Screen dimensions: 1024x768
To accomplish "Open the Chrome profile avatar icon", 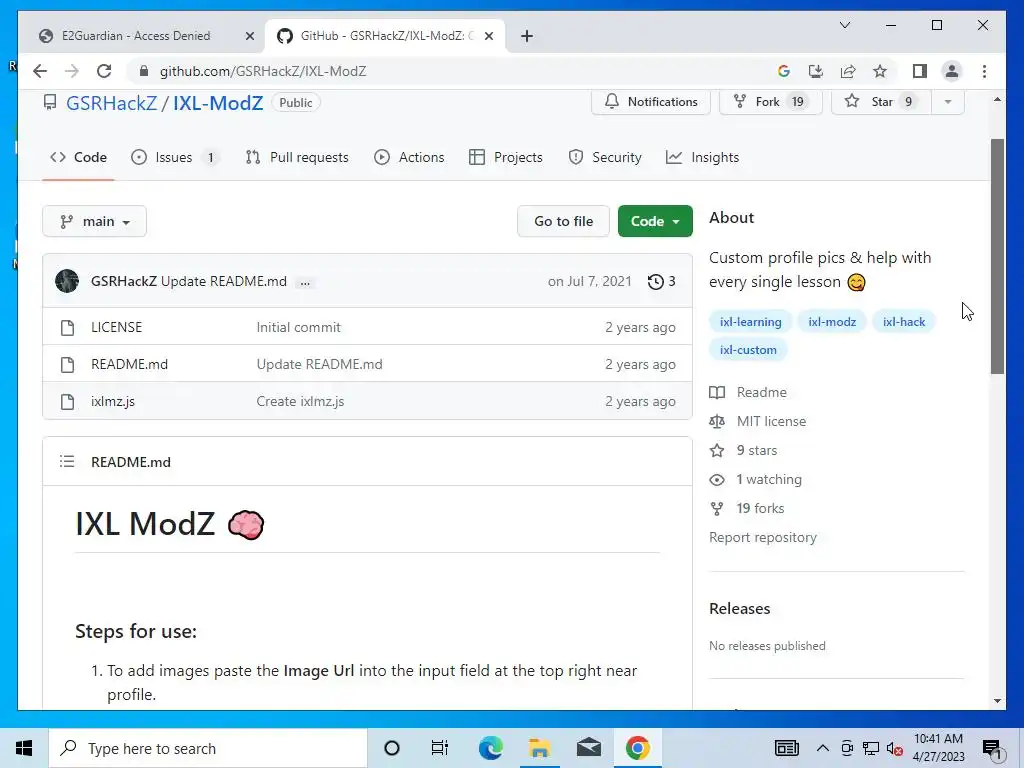I will point(952,71).
